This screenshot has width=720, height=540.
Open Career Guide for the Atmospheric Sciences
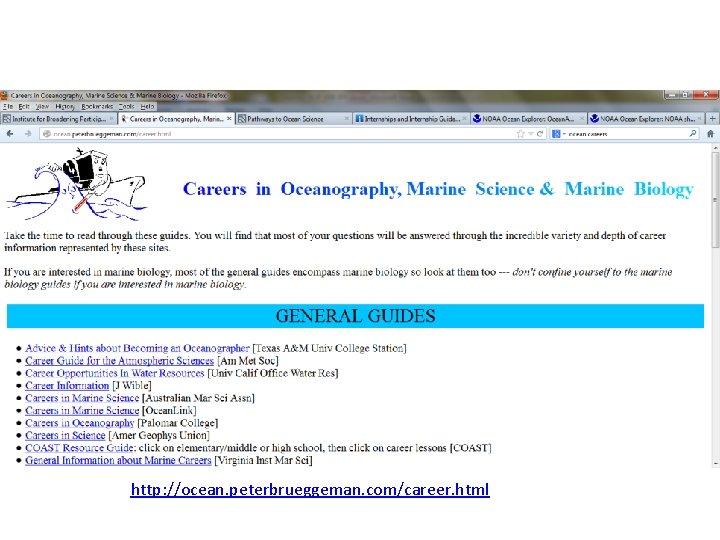(119, 360)
